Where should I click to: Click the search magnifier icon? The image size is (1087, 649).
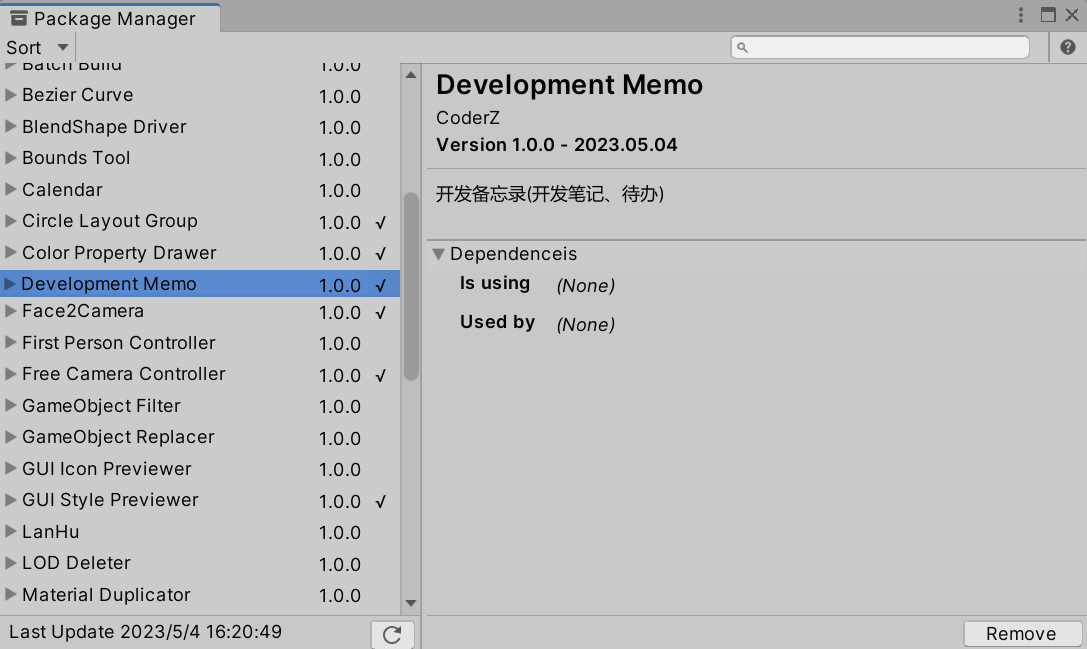pyautogui.click(x=742, y=47)
